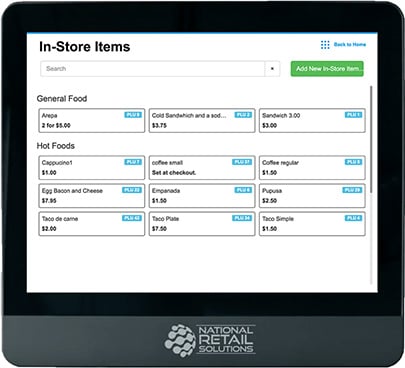Viewport: 405px width, 368px height.
Task: Click the vertical scrollbar of item list
Action: [x=371, y=139]
